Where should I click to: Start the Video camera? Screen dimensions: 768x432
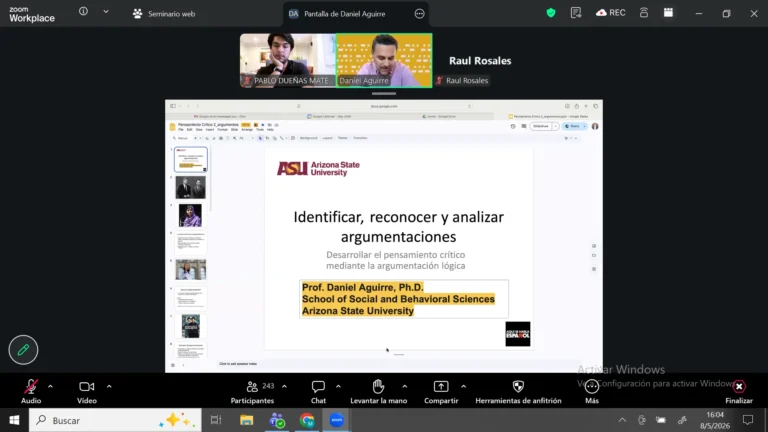tap(87, 391)
